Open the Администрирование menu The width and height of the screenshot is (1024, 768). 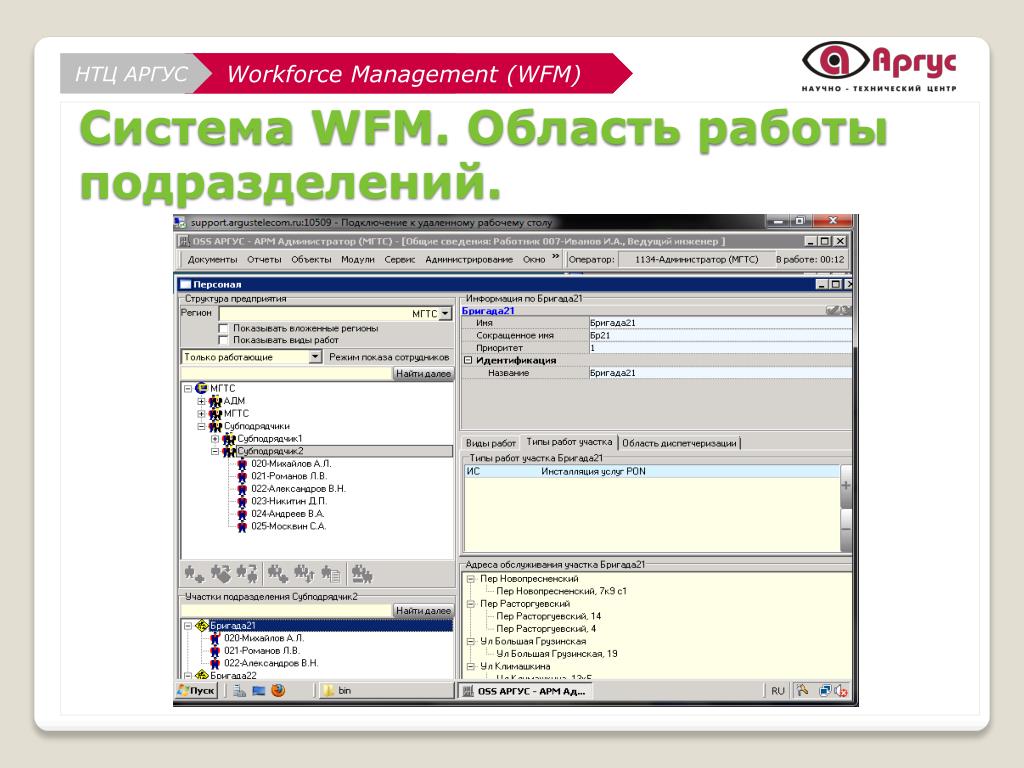click(x=469, y=259)
